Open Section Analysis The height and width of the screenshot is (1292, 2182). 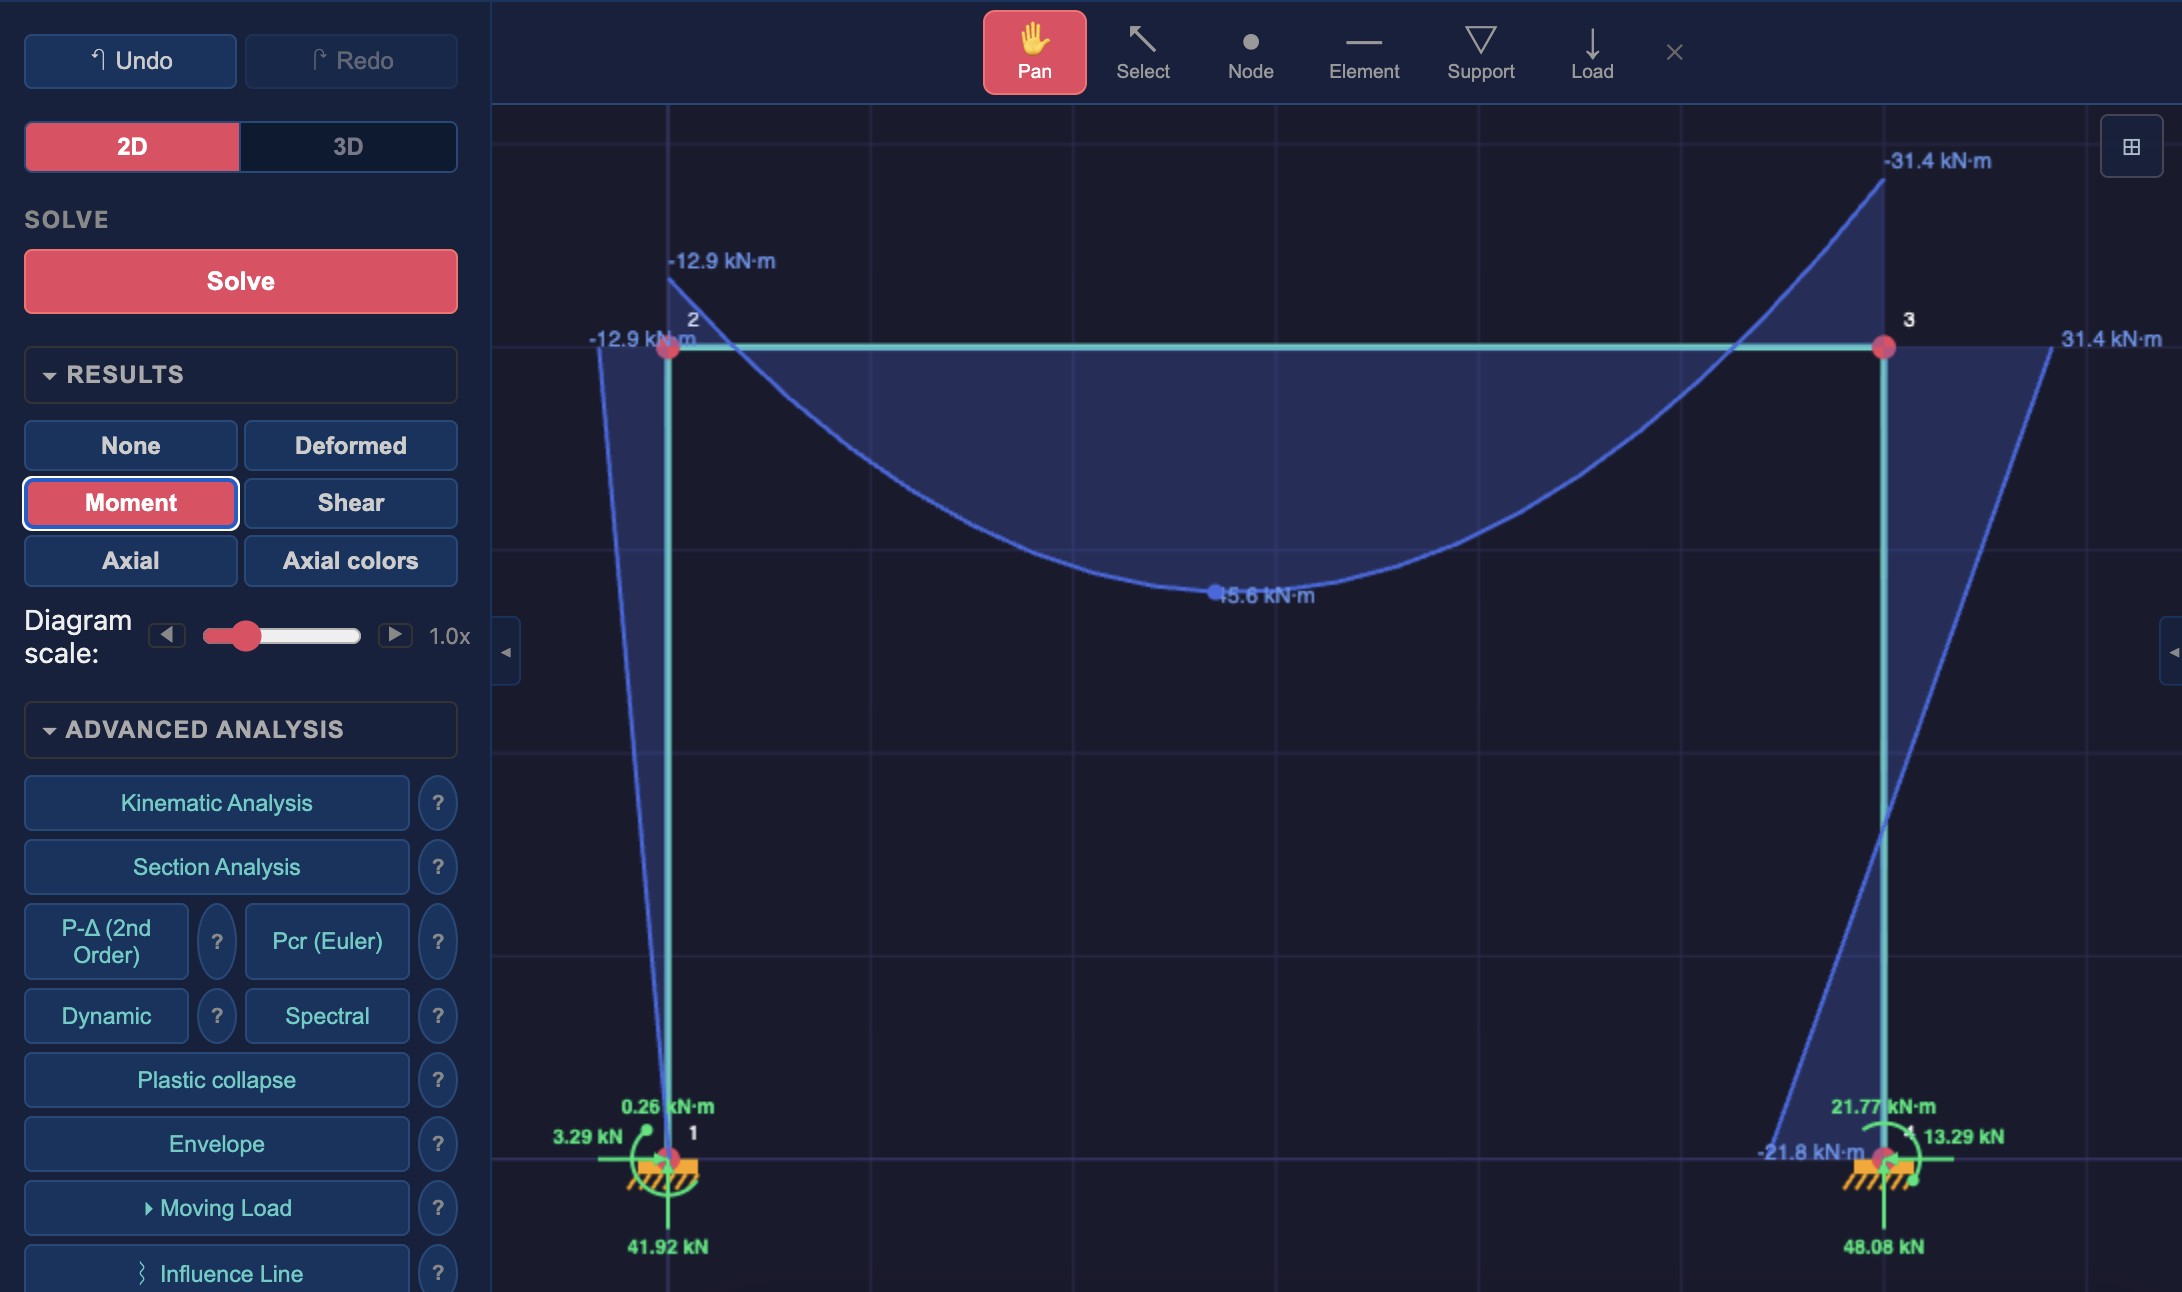coord(217,867)
